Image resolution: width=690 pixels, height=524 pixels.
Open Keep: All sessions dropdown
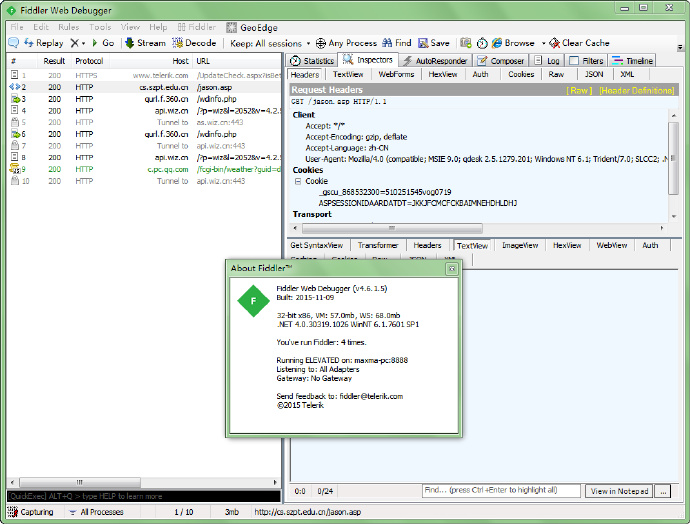pos(270,43)
